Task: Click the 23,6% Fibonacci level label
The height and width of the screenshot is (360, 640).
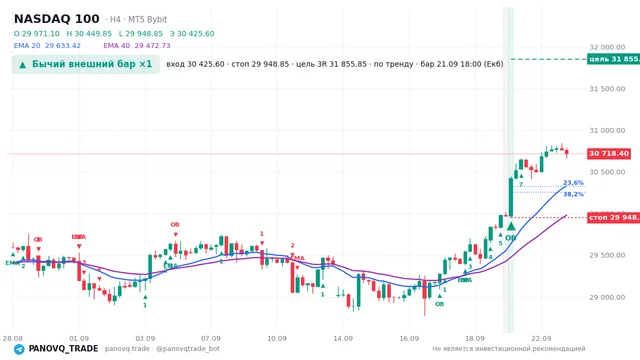Action: tap(573, 182)
